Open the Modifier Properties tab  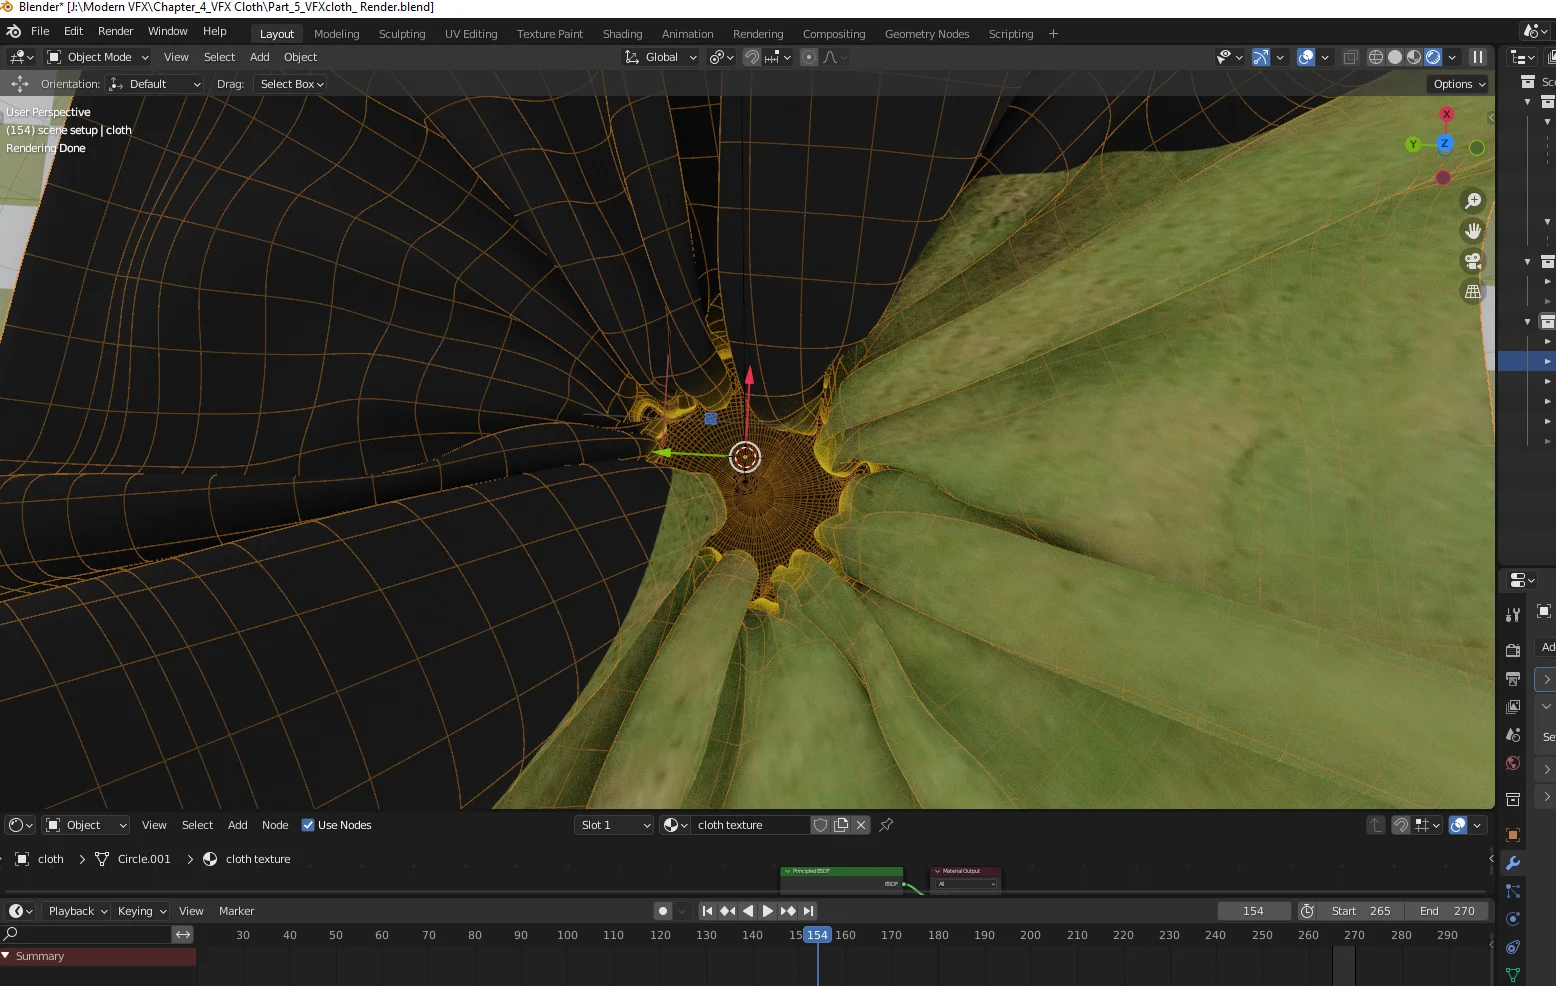1512,863
